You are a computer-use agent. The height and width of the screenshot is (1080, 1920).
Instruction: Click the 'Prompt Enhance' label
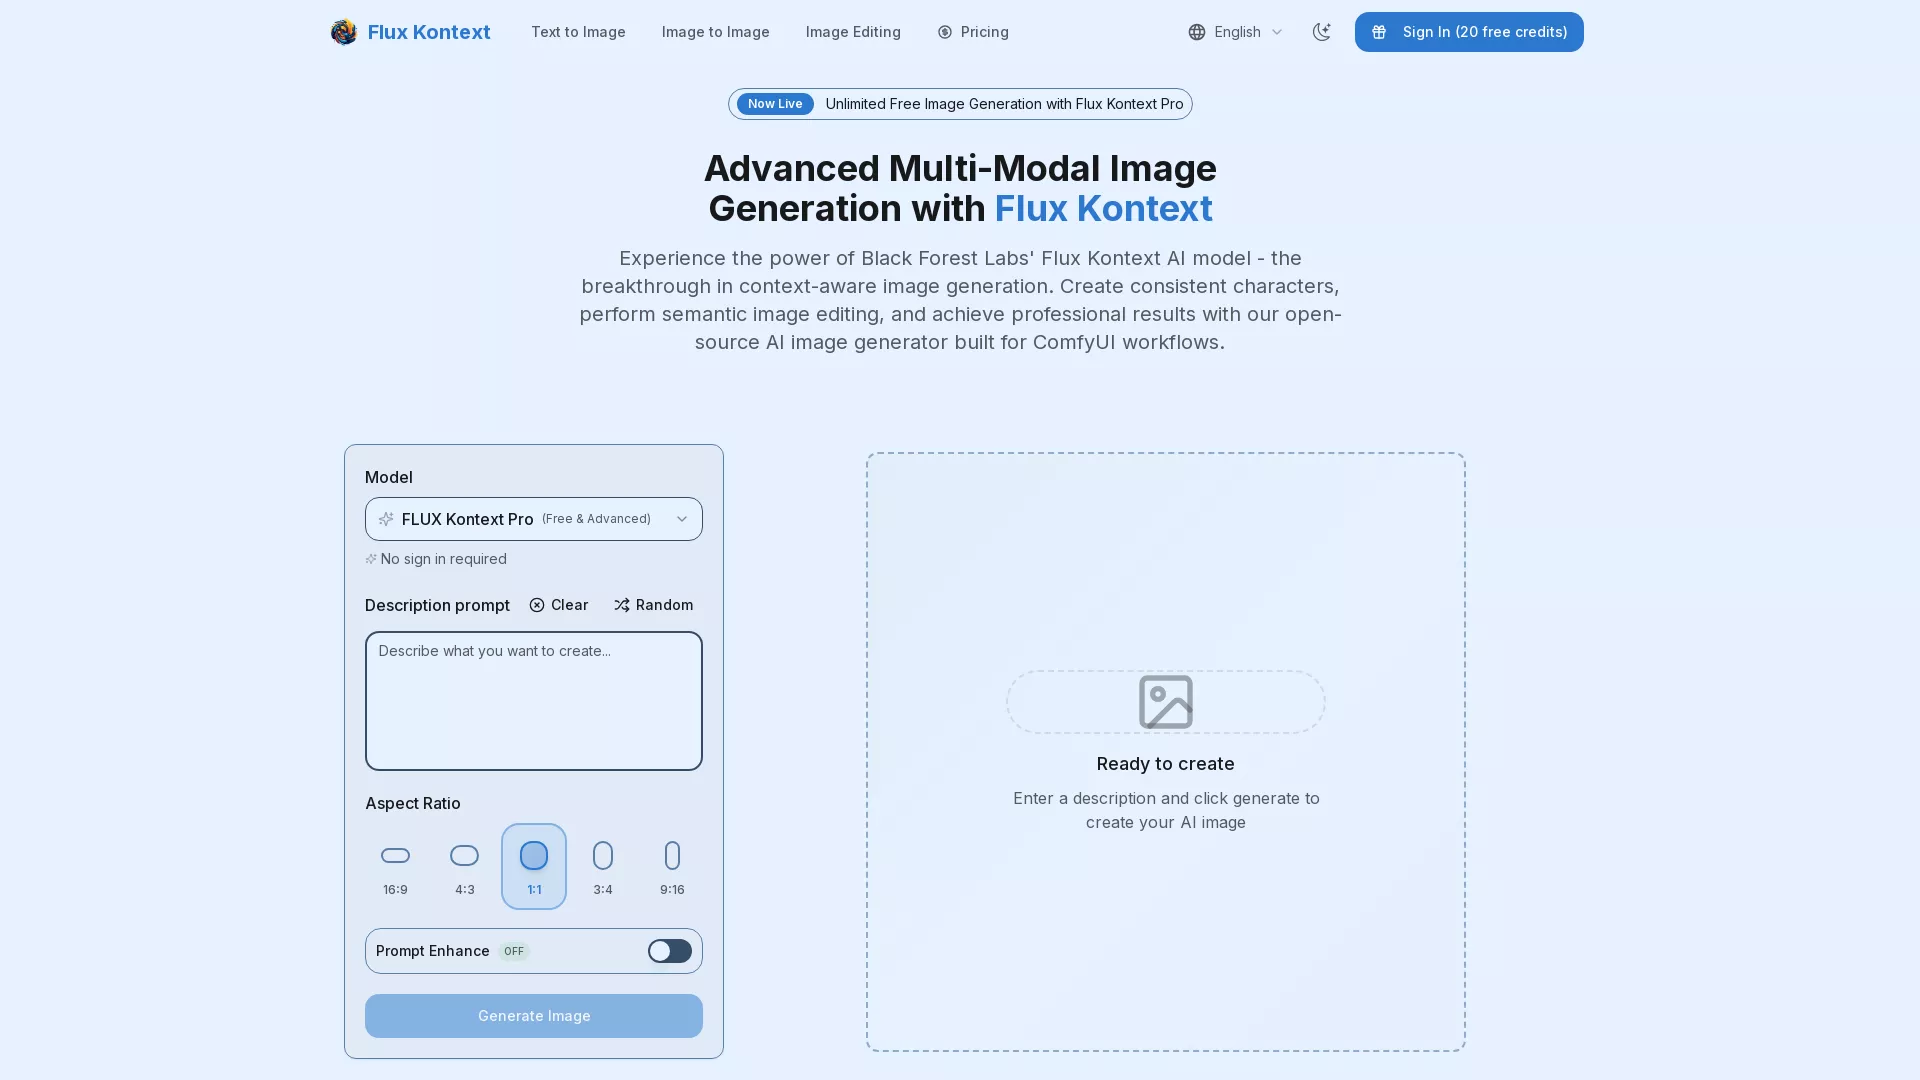pyautogui.click(x=433, y=951)
